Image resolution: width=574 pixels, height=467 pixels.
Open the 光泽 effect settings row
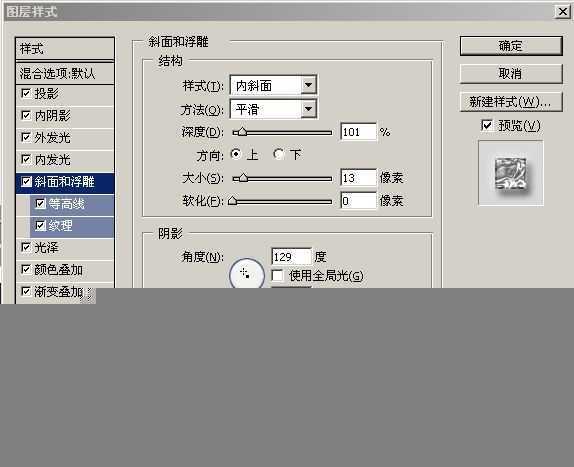(65, 248)
